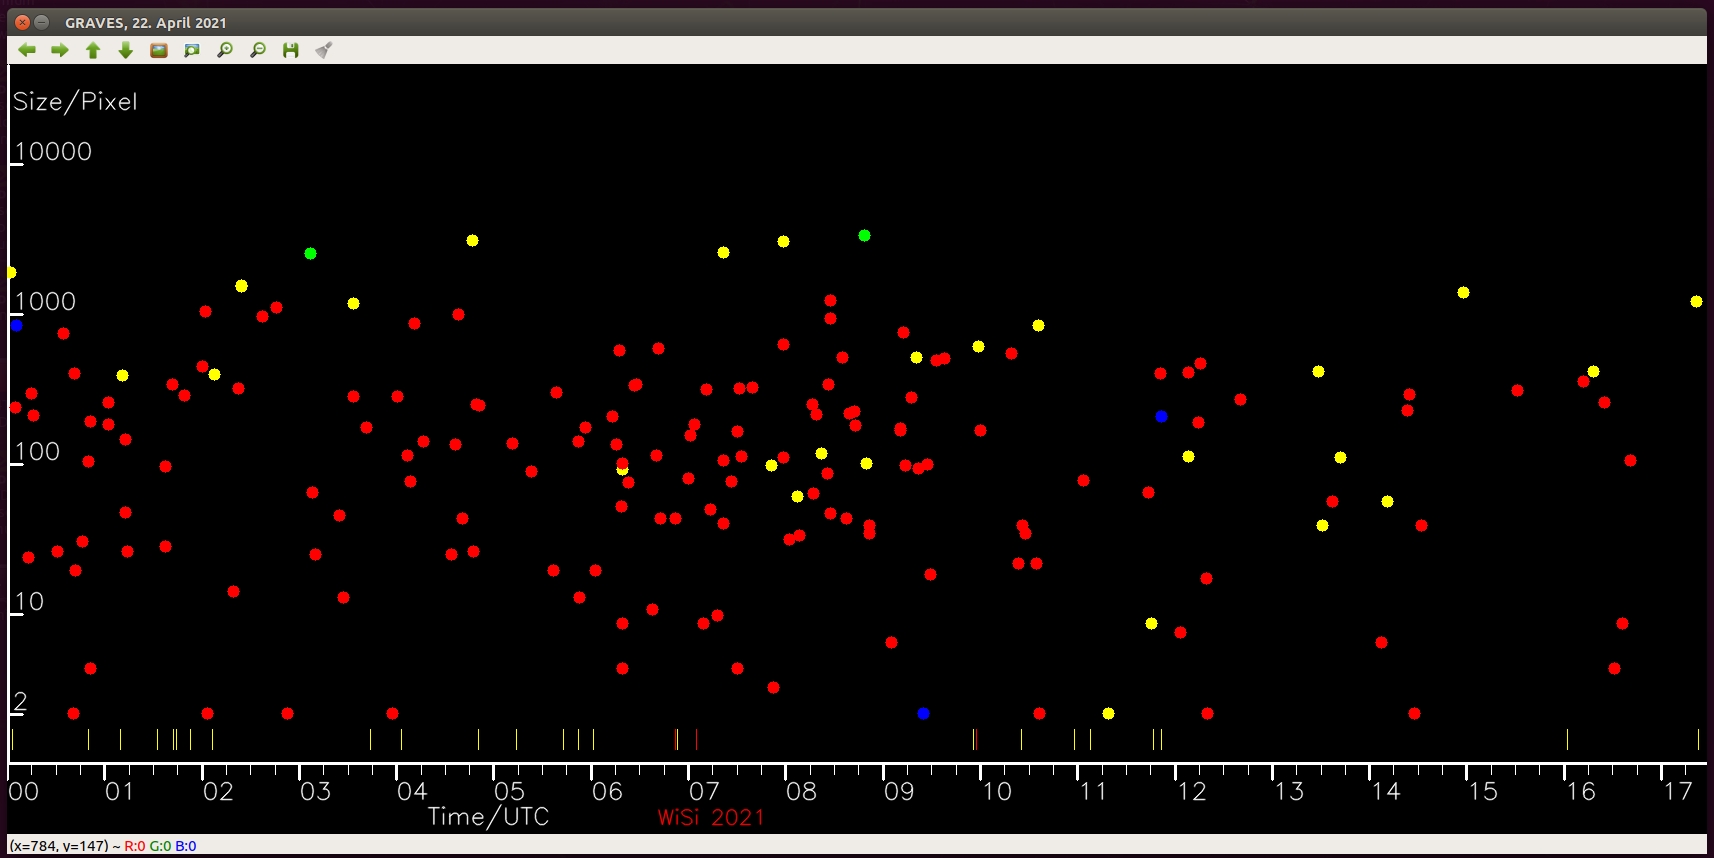Click the '11' hour label on time axis

1093,791
